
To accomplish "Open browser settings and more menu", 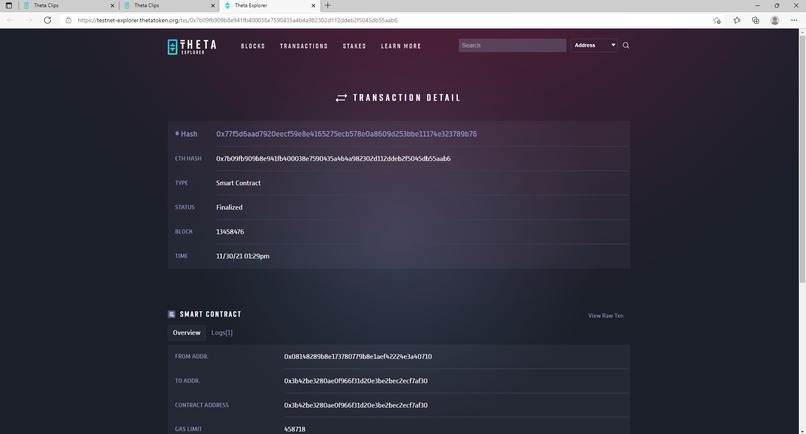I will pyautogui.click(x=794, y=20).
